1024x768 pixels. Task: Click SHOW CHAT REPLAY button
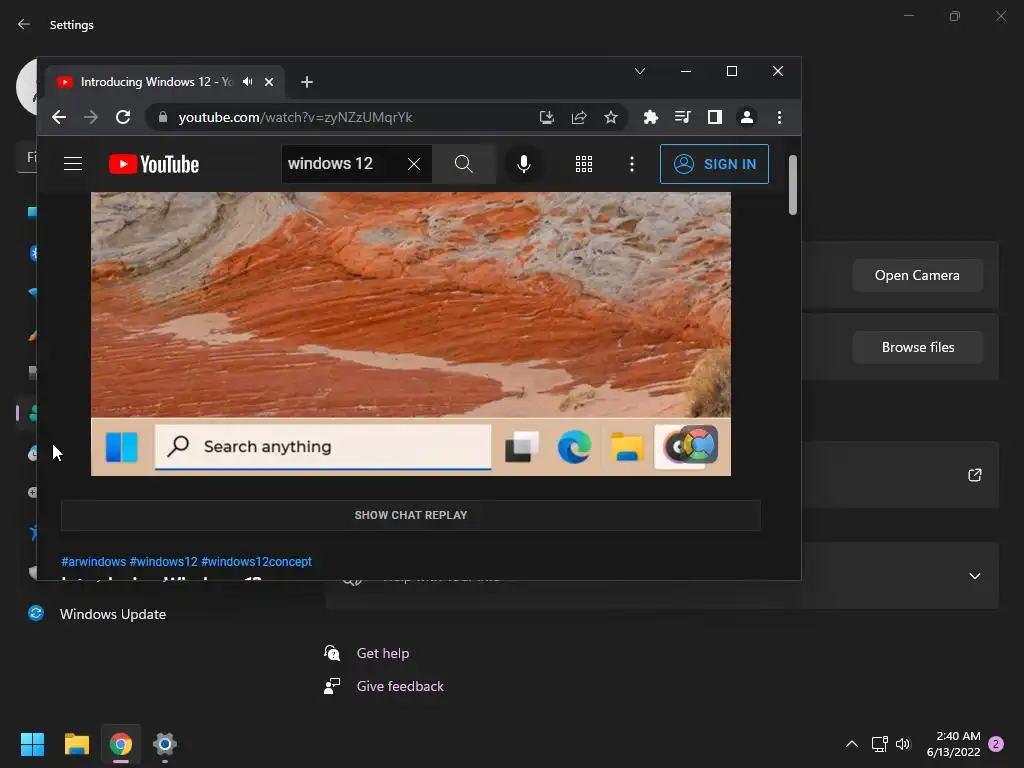411,515
